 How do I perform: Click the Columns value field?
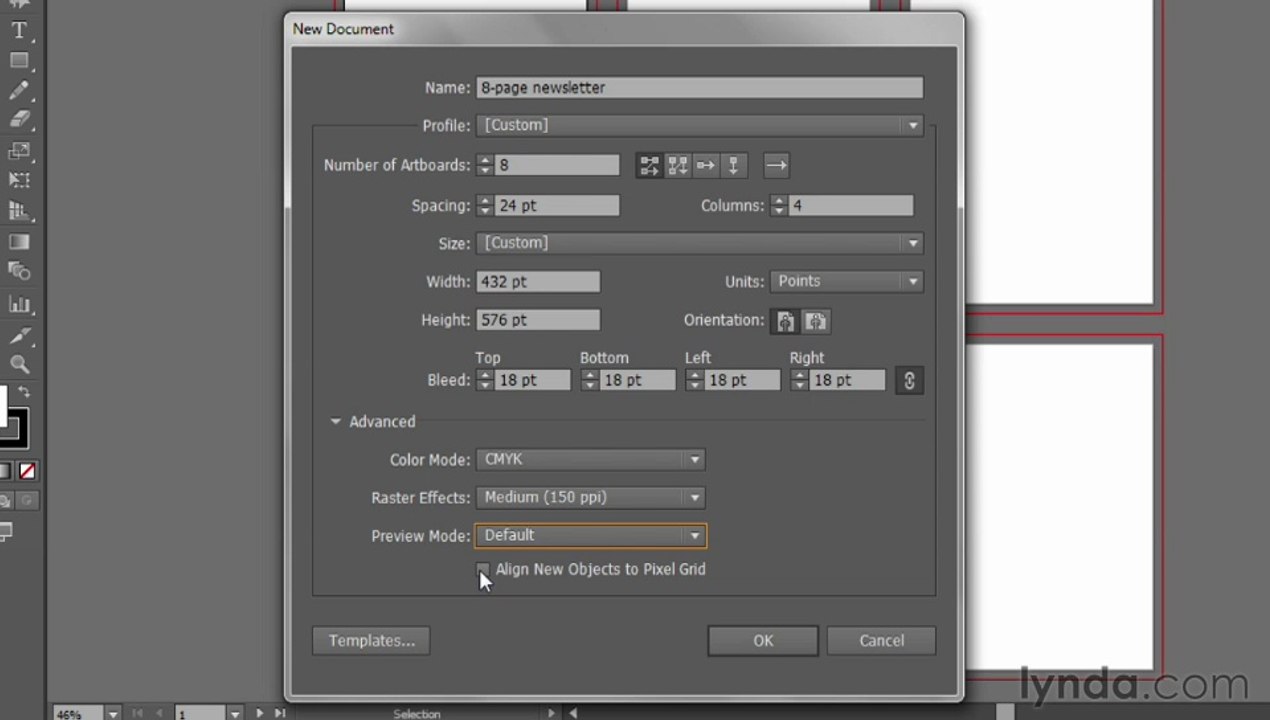tap(850, 206)
